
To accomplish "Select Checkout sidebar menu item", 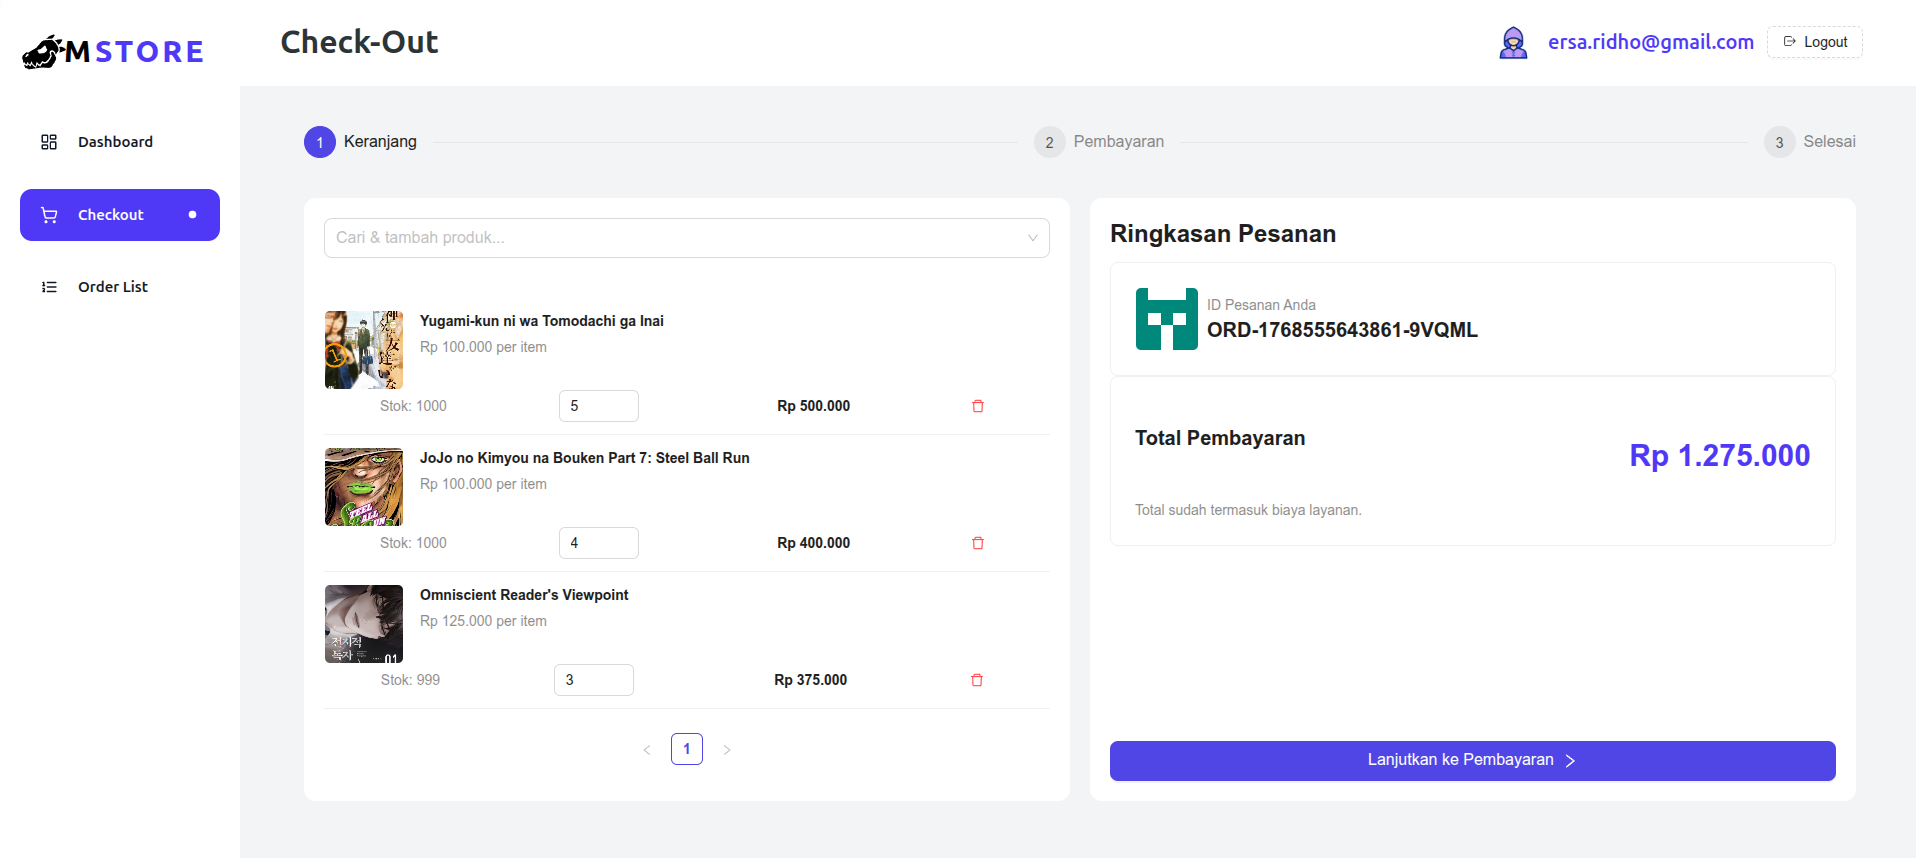I will pyautogui.click(x=119, y=215).
